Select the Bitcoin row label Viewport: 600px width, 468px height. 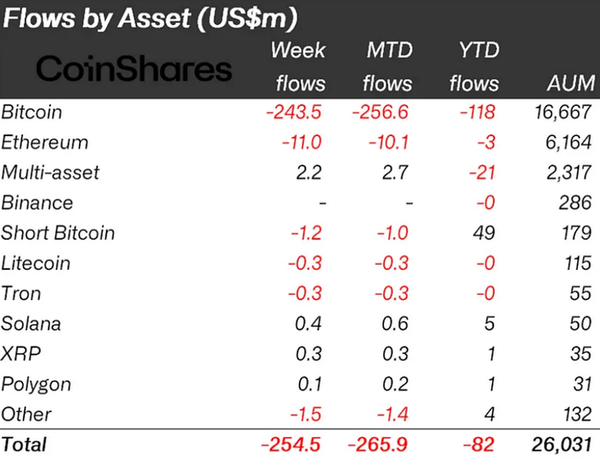32,112
